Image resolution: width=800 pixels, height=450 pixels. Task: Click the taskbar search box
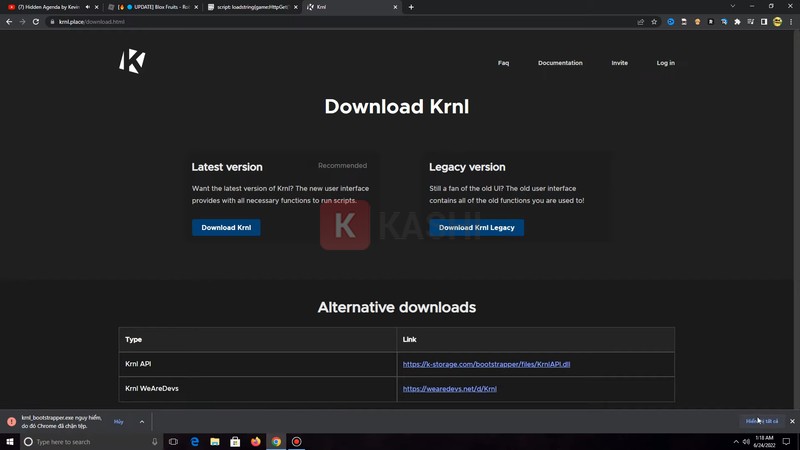pos(92,442)
